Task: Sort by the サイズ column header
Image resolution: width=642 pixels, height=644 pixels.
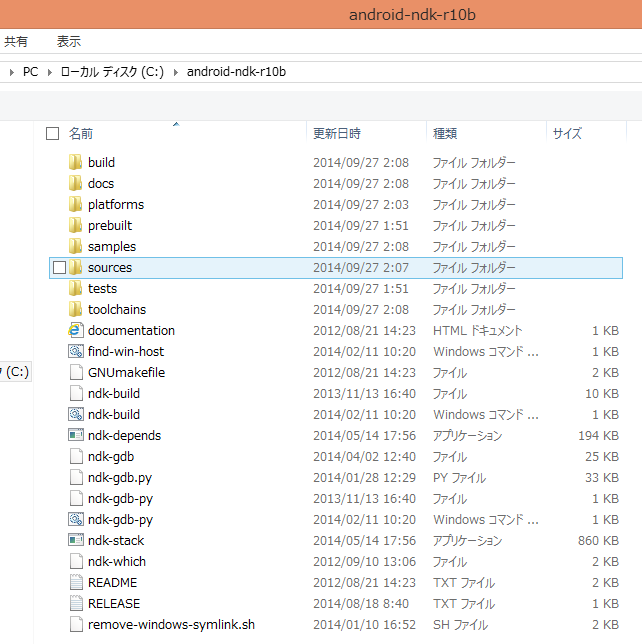Action: (567, 133)
